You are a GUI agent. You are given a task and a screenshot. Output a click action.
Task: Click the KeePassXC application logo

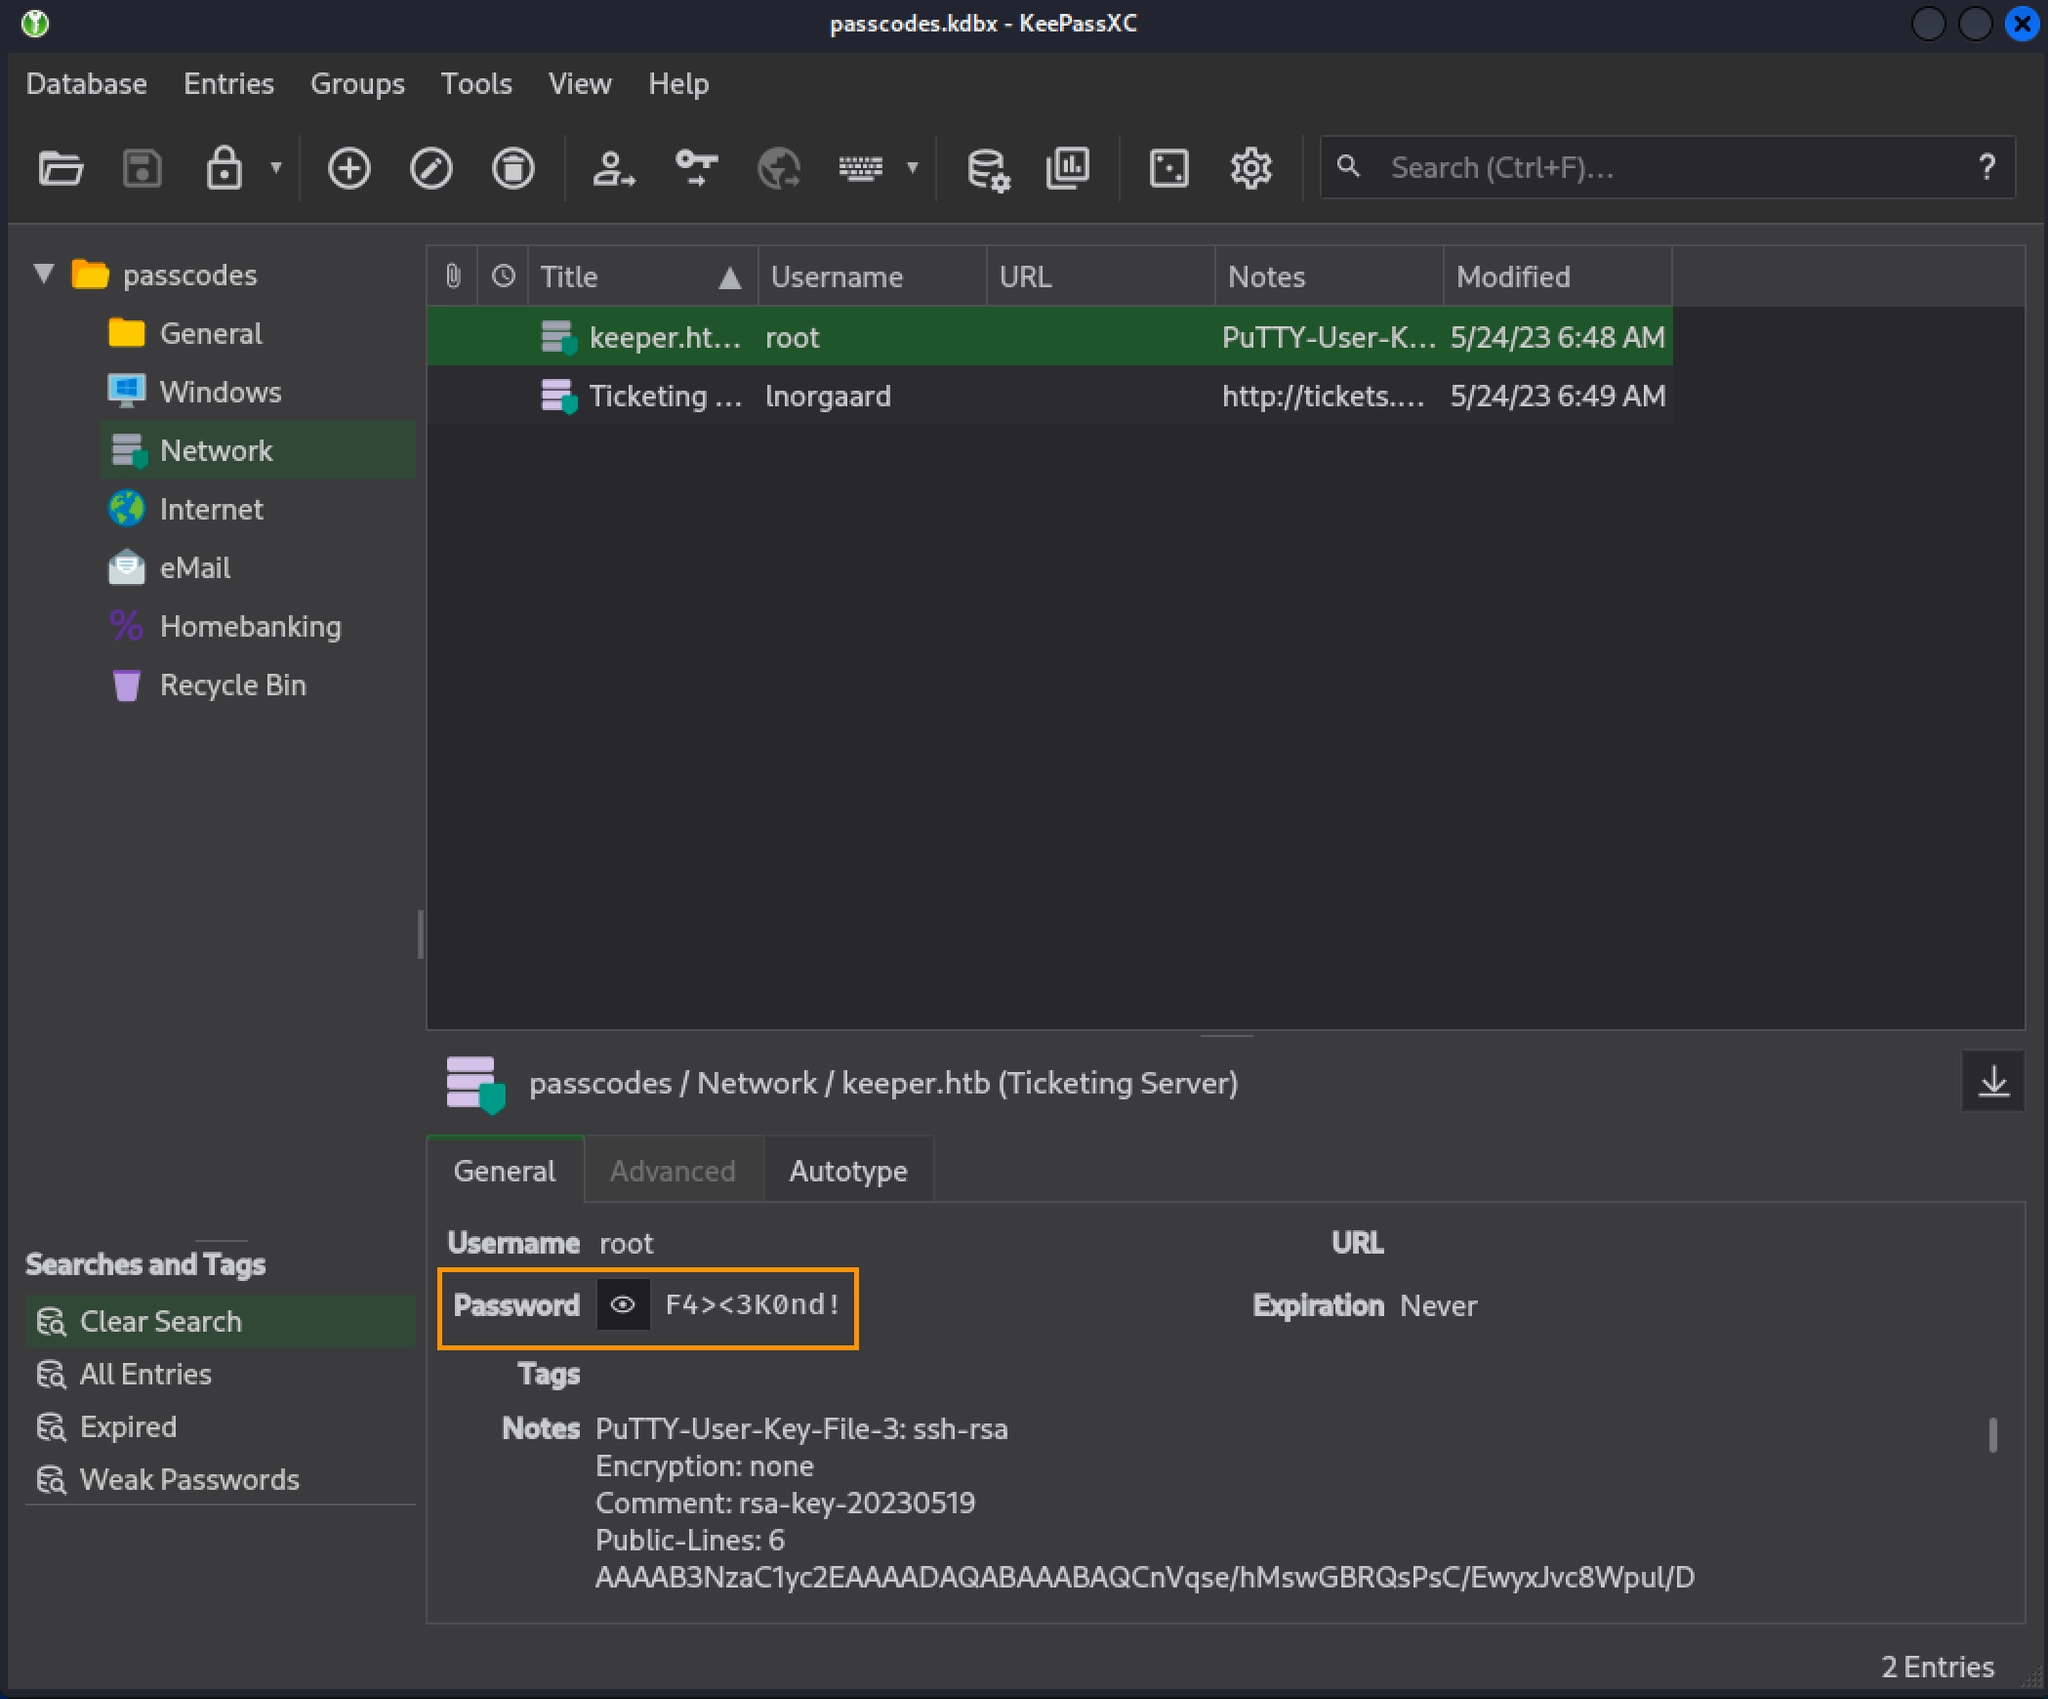[35, 23]
